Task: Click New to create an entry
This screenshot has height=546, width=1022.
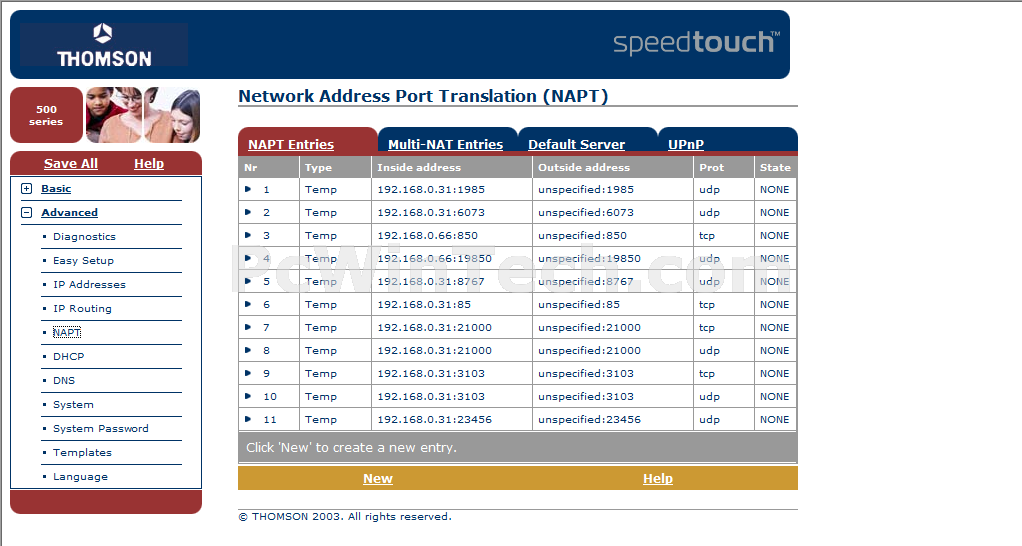Action: (x=377, y=478)
